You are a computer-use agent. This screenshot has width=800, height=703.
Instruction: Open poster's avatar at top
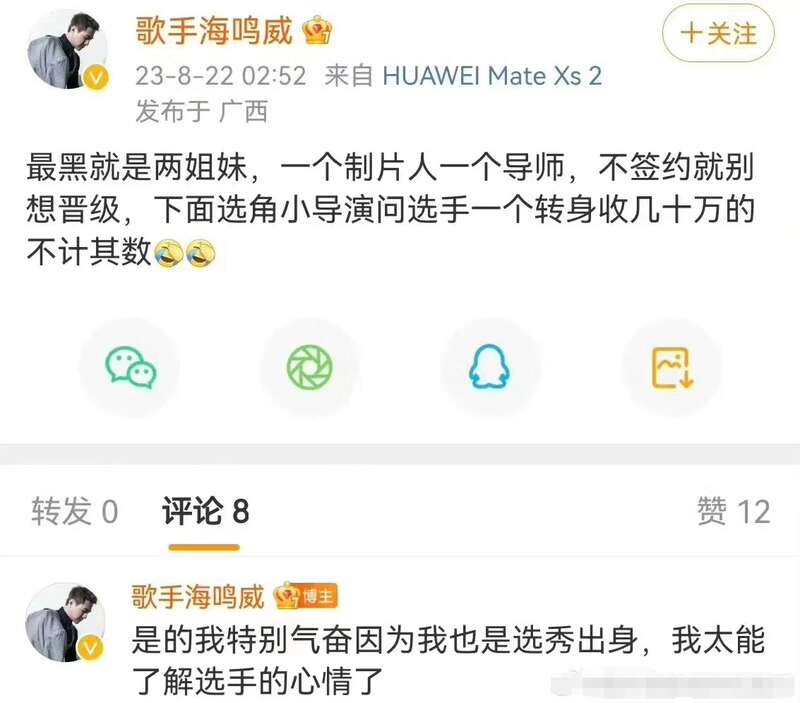(67, 49)
